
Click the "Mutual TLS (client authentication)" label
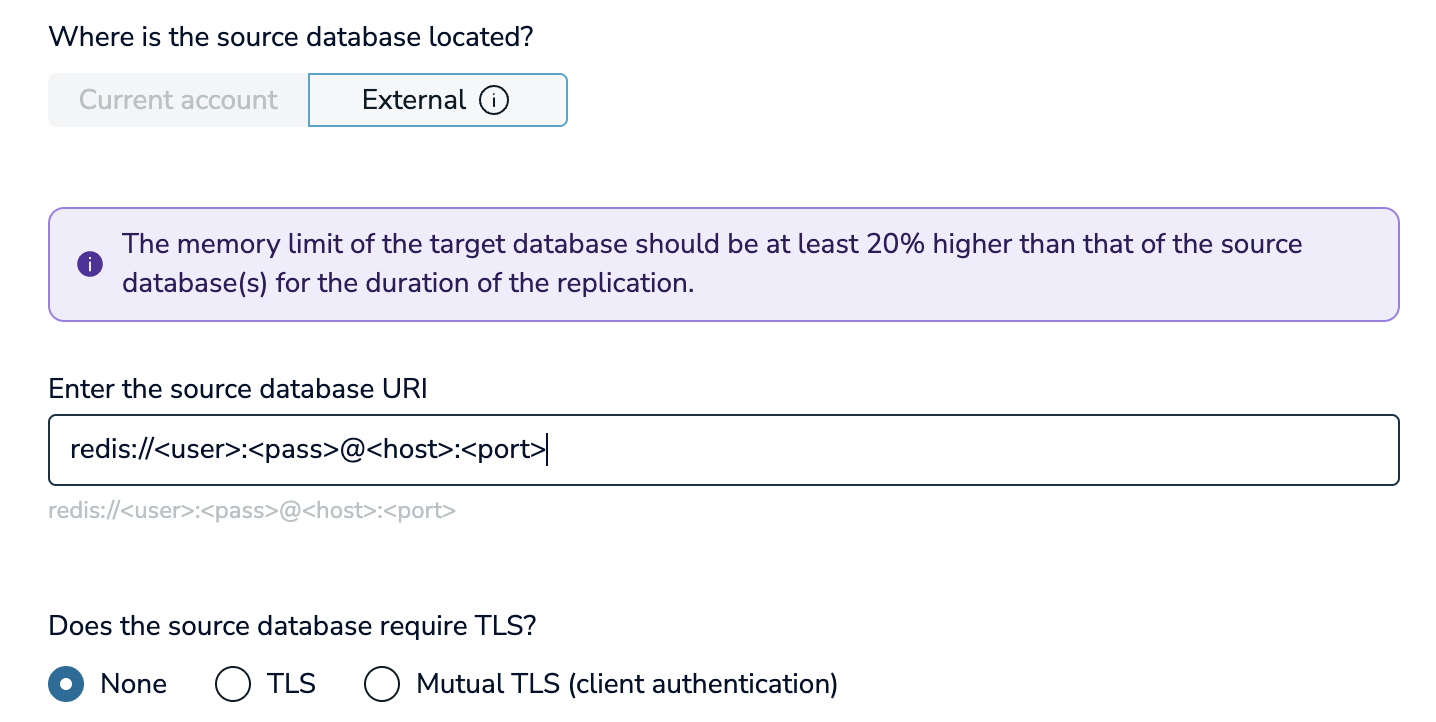[627, 684]
